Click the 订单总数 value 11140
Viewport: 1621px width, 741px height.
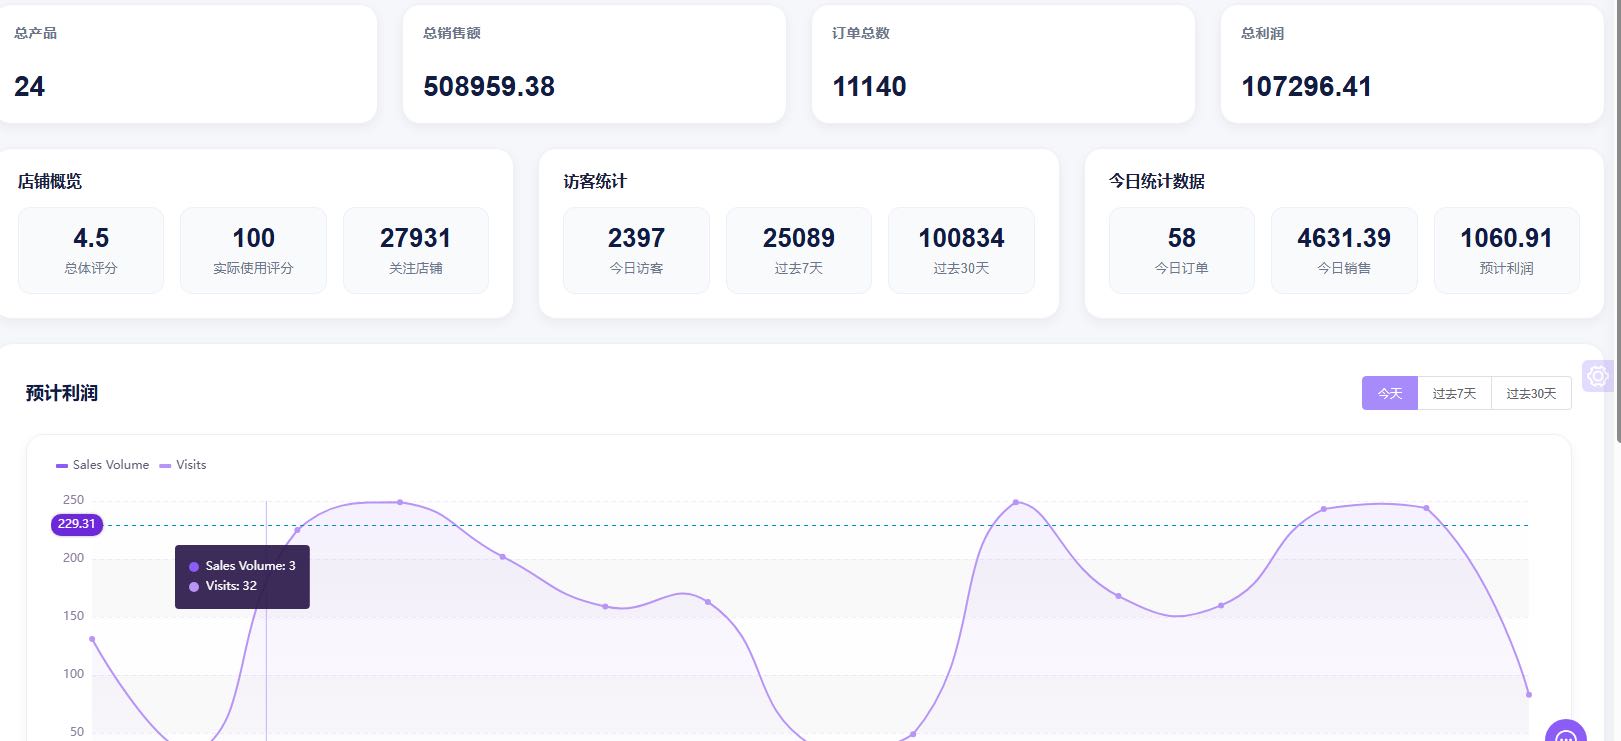pyautogui.click(x=869, y=87)
